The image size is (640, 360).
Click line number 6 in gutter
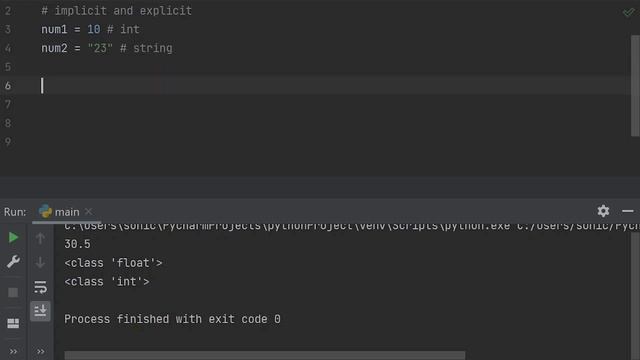8,86
